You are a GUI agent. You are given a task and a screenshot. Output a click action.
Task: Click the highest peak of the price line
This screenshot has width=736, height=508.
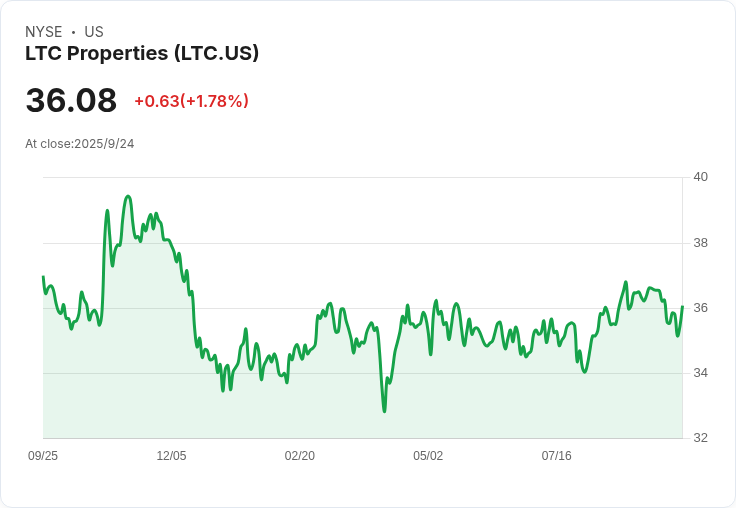pyautogui.click(x=128, y=196)
